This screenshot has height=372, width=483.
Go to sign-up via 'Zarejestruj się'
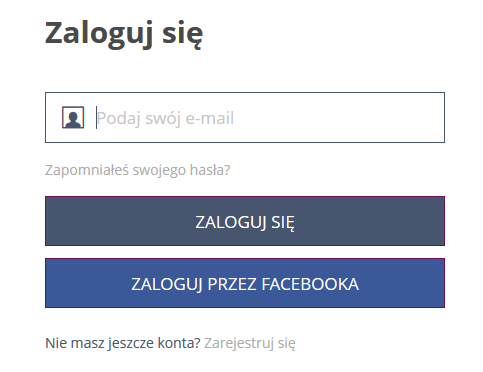click(x=250, y=343)
